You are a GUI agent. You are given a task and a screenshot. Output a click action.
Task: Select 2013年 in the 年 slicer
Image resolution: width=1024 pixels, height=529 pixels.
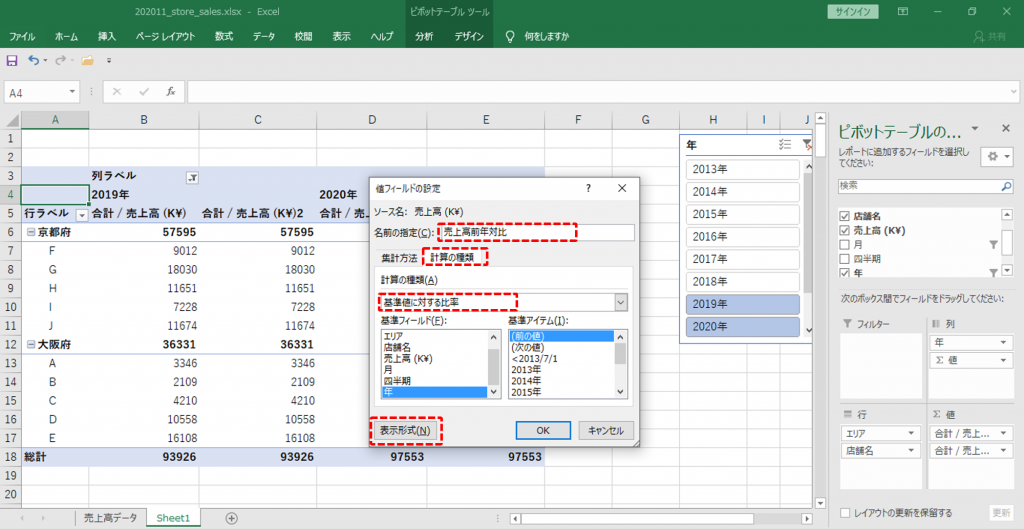[743, 169]
